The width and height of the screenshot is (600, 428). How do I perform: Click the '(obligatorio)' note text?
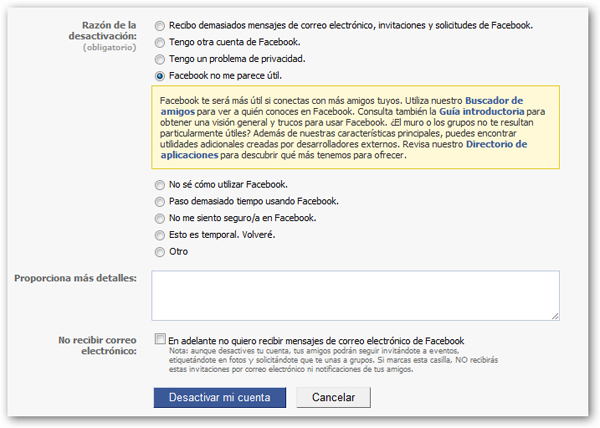(x=110, y=47)
